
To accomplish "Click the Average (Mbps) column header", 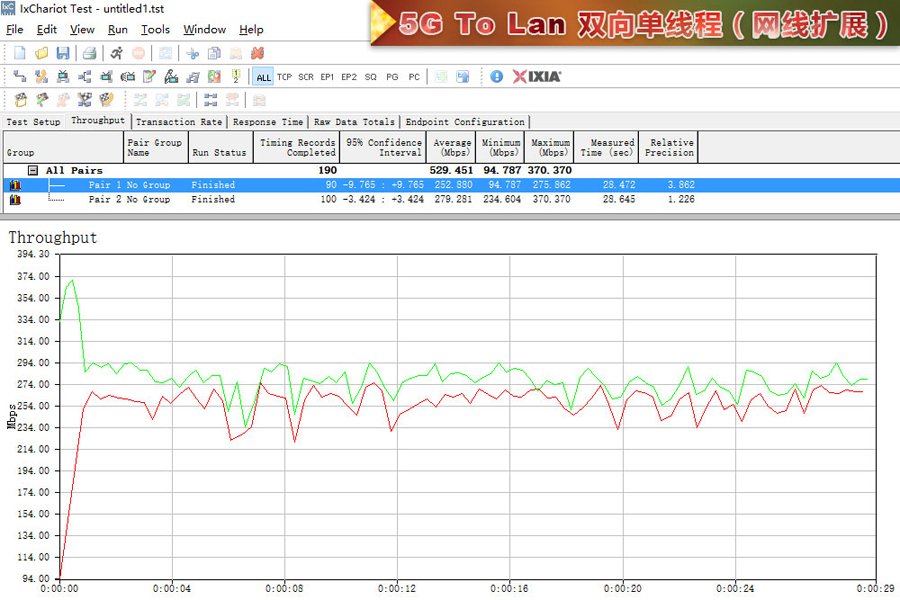I will pyautogui.click(x=452, y=148).
